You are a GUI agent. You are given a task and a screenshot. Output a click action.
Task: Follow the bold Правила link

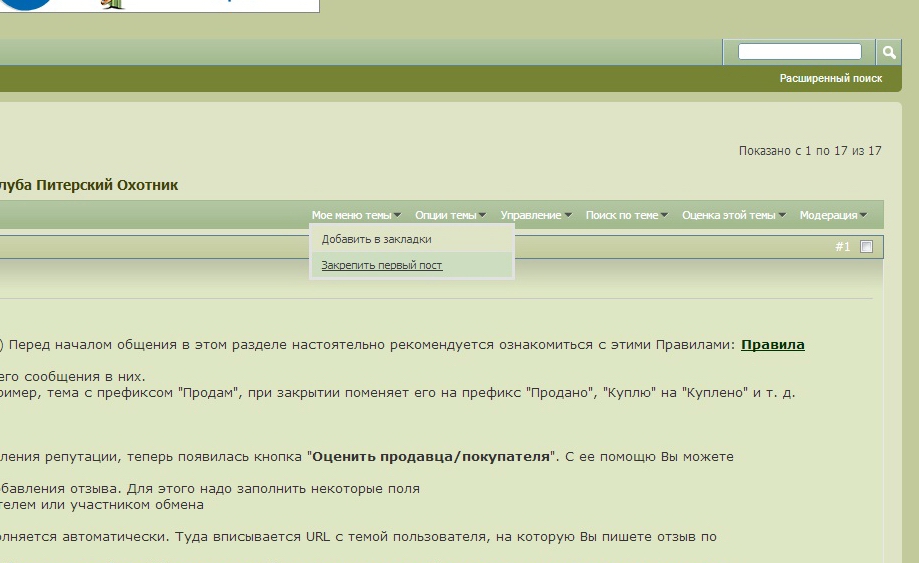click(772, 345)
